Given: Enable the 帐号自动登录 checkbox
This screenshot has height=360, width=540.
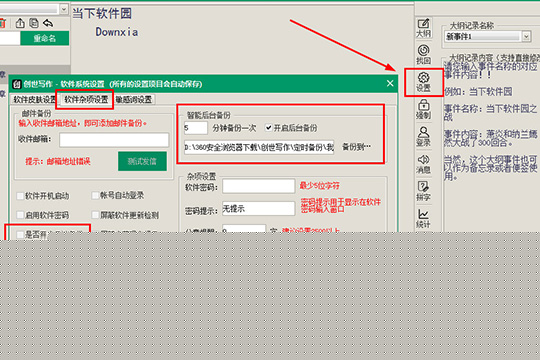Looking at the screenshot, I should [x=95, y=196].
